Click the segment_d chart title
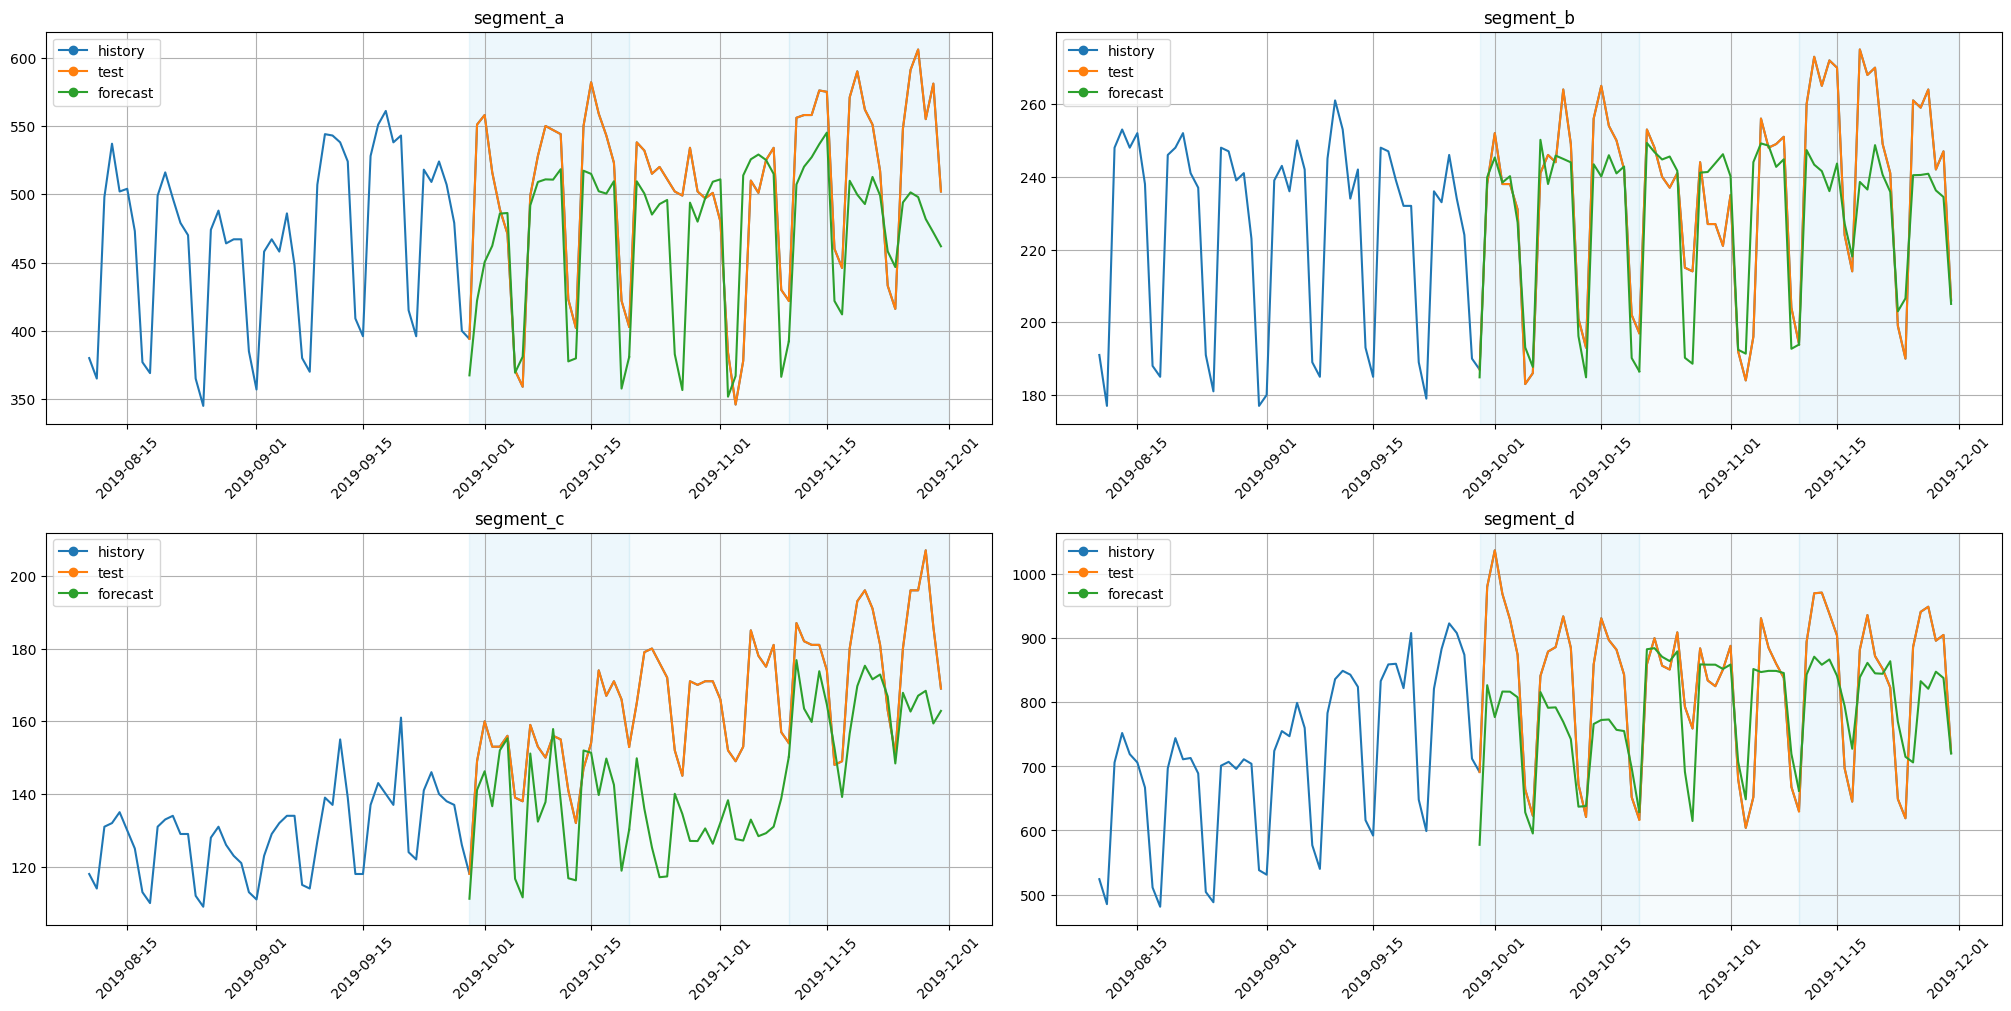2011x1011 pixels. coord(1529,519)
